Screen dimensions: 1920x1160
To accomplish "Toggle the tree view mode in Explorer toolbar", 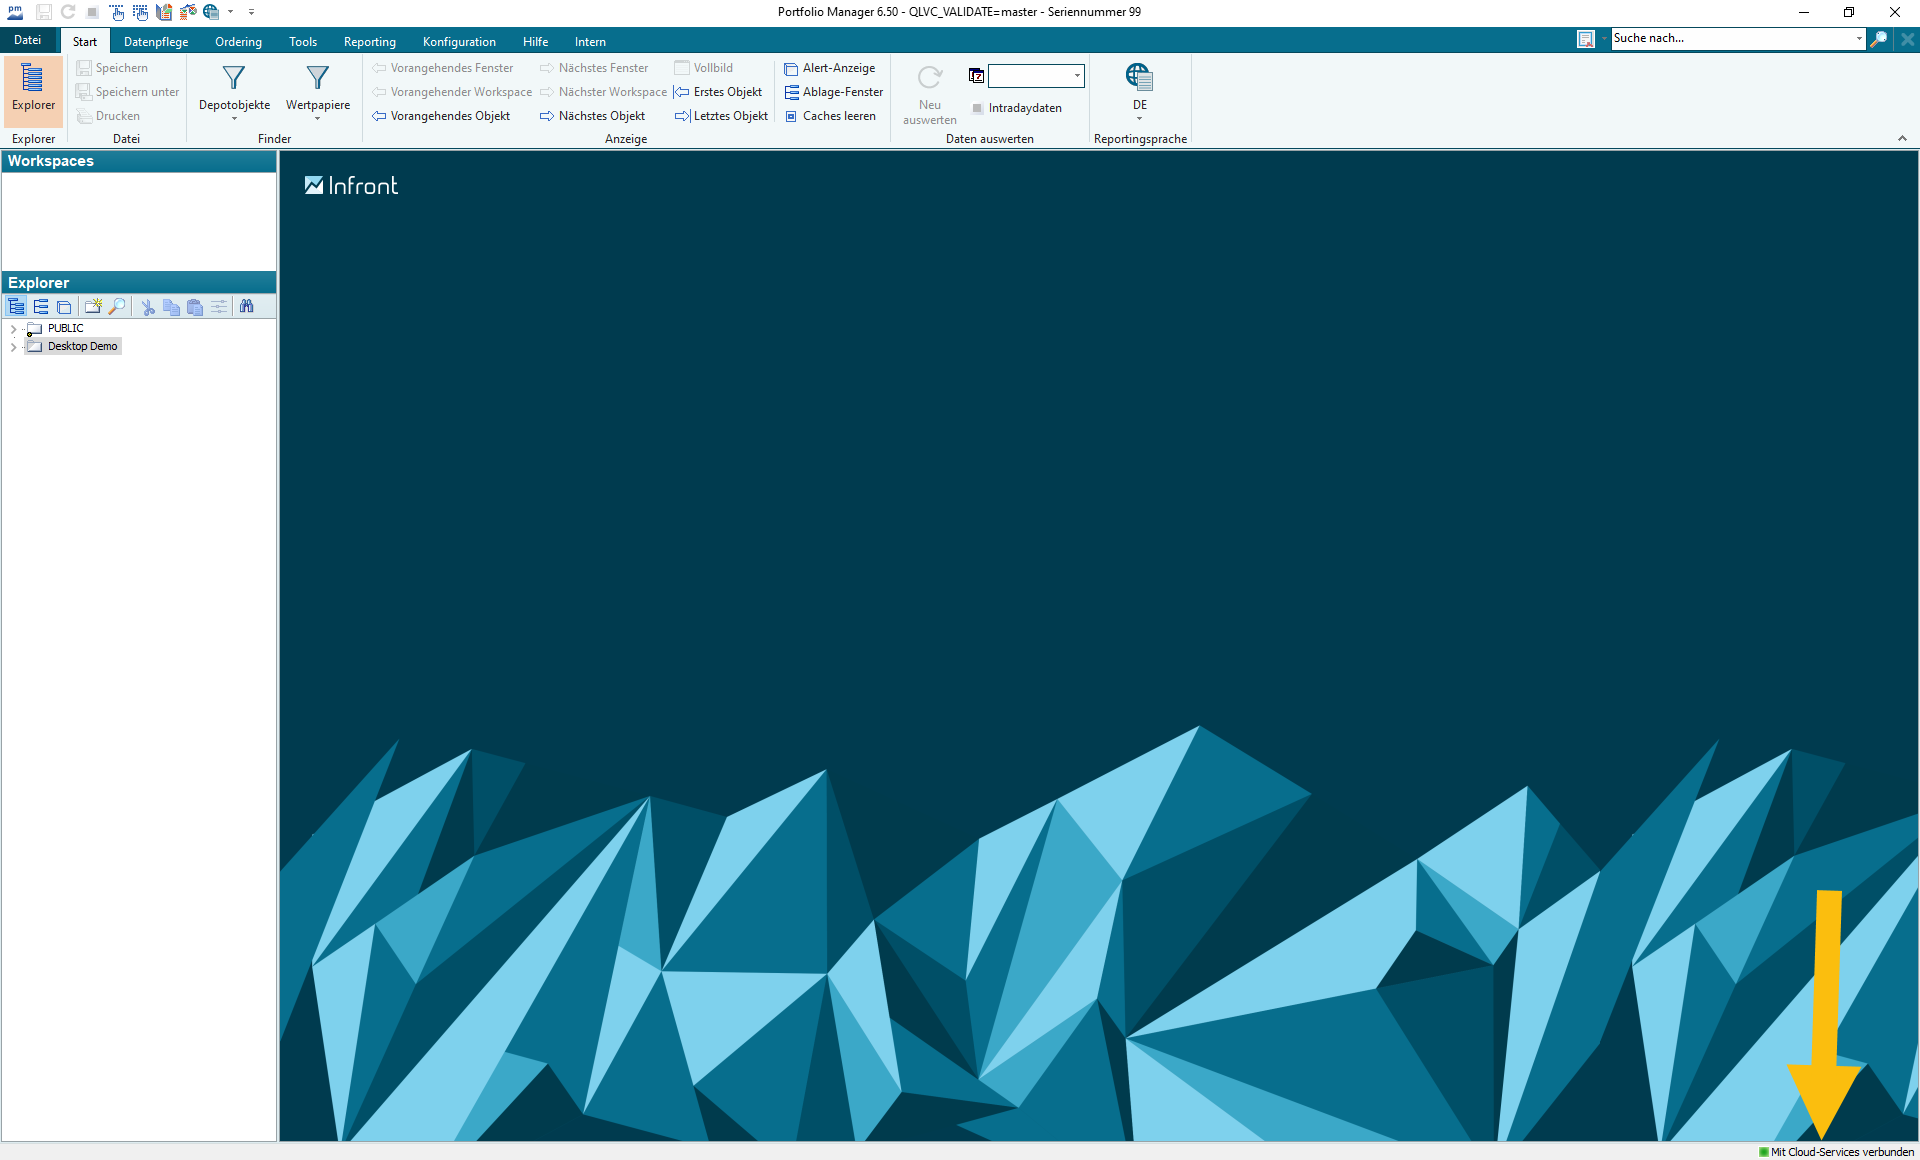I will 17,307.
